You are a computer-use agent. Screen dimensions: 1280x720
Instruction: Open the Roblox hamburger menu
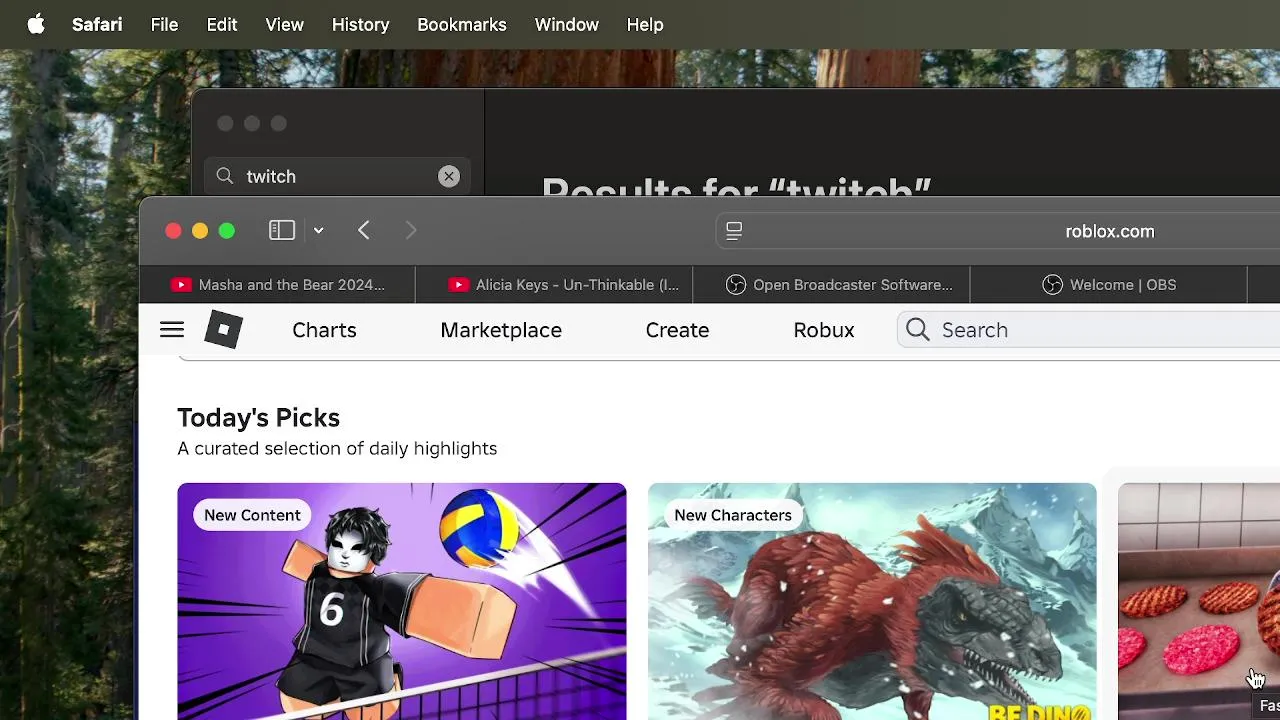click(x=172, y=330)
